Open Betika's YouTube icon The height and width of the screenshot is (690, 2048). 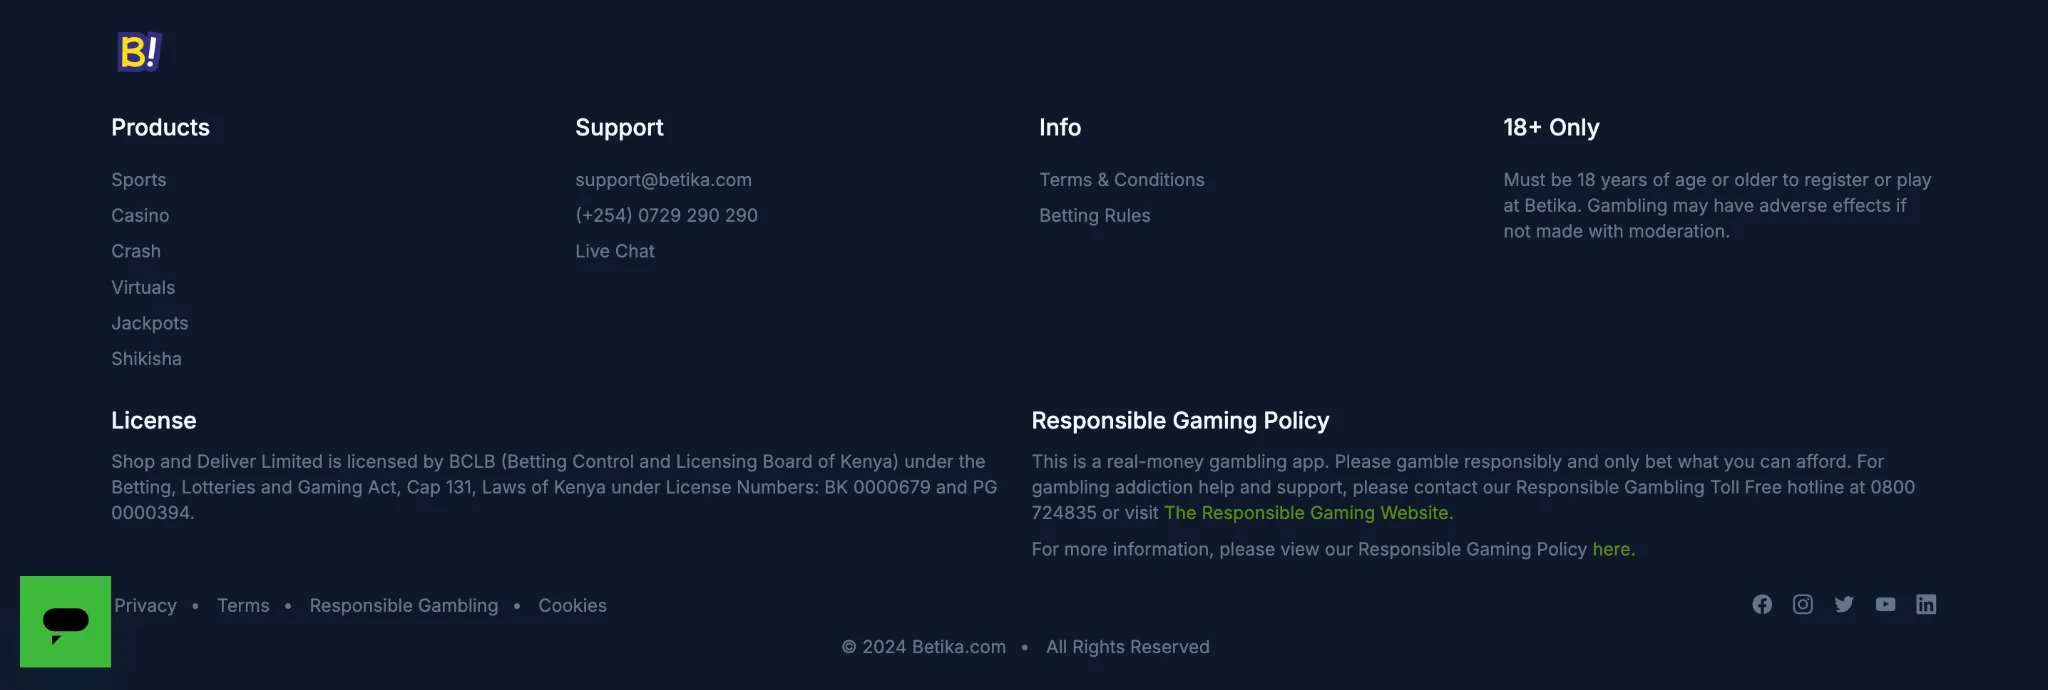1885,604
